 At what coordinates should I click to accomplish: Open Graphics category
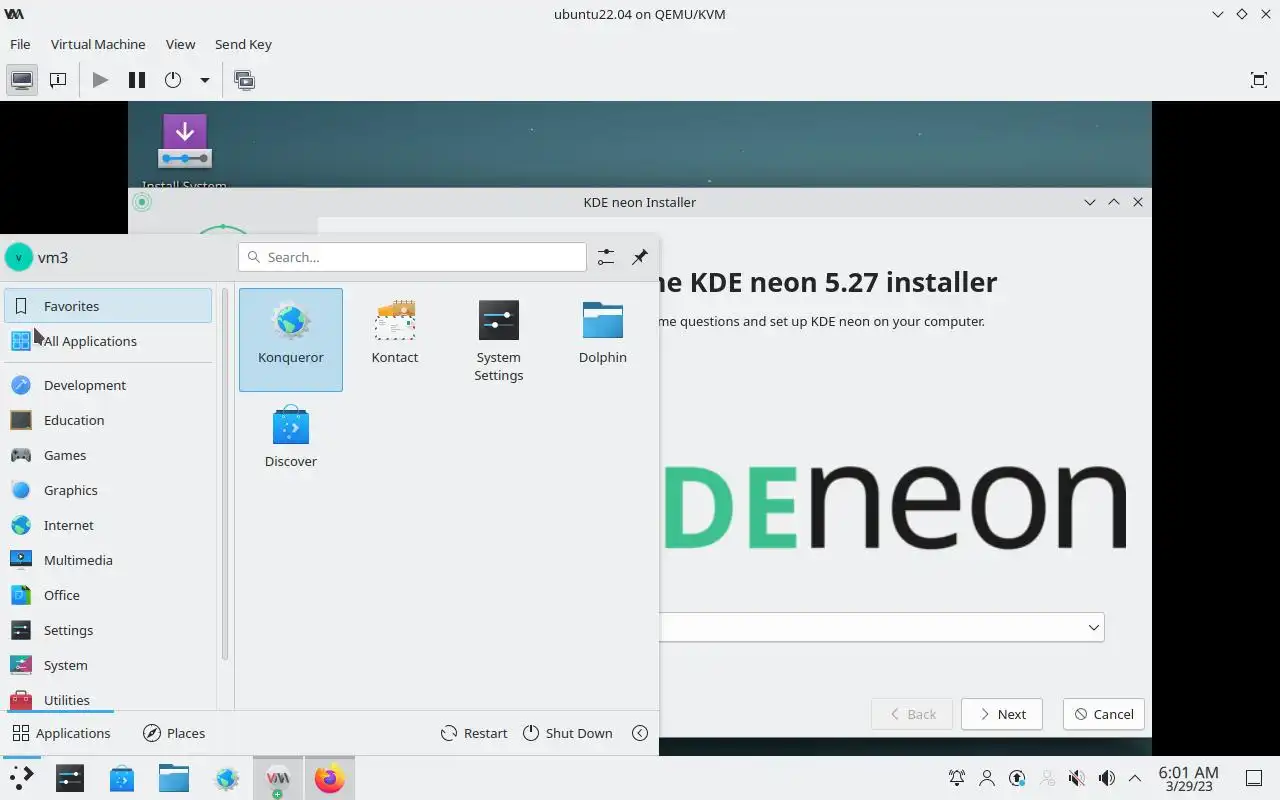pyautogui.click(x=108, y=490)
